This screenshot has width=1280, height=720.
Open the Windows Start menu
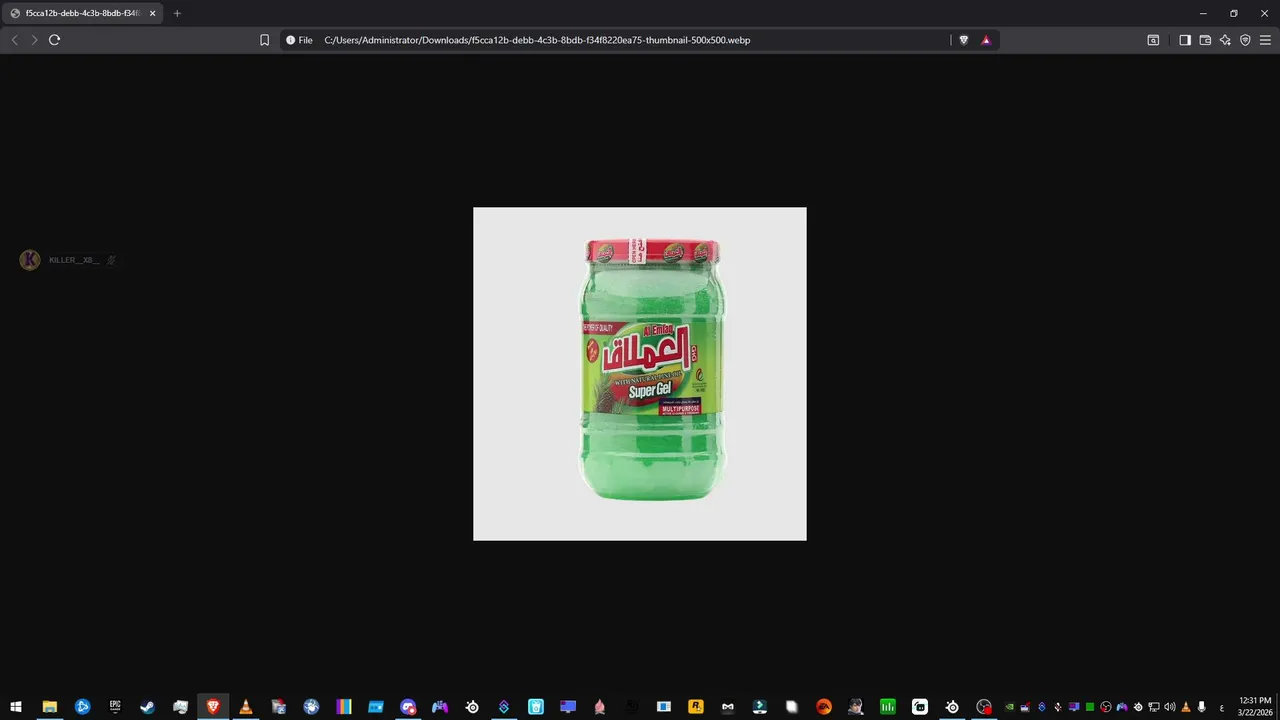[16, 707]
